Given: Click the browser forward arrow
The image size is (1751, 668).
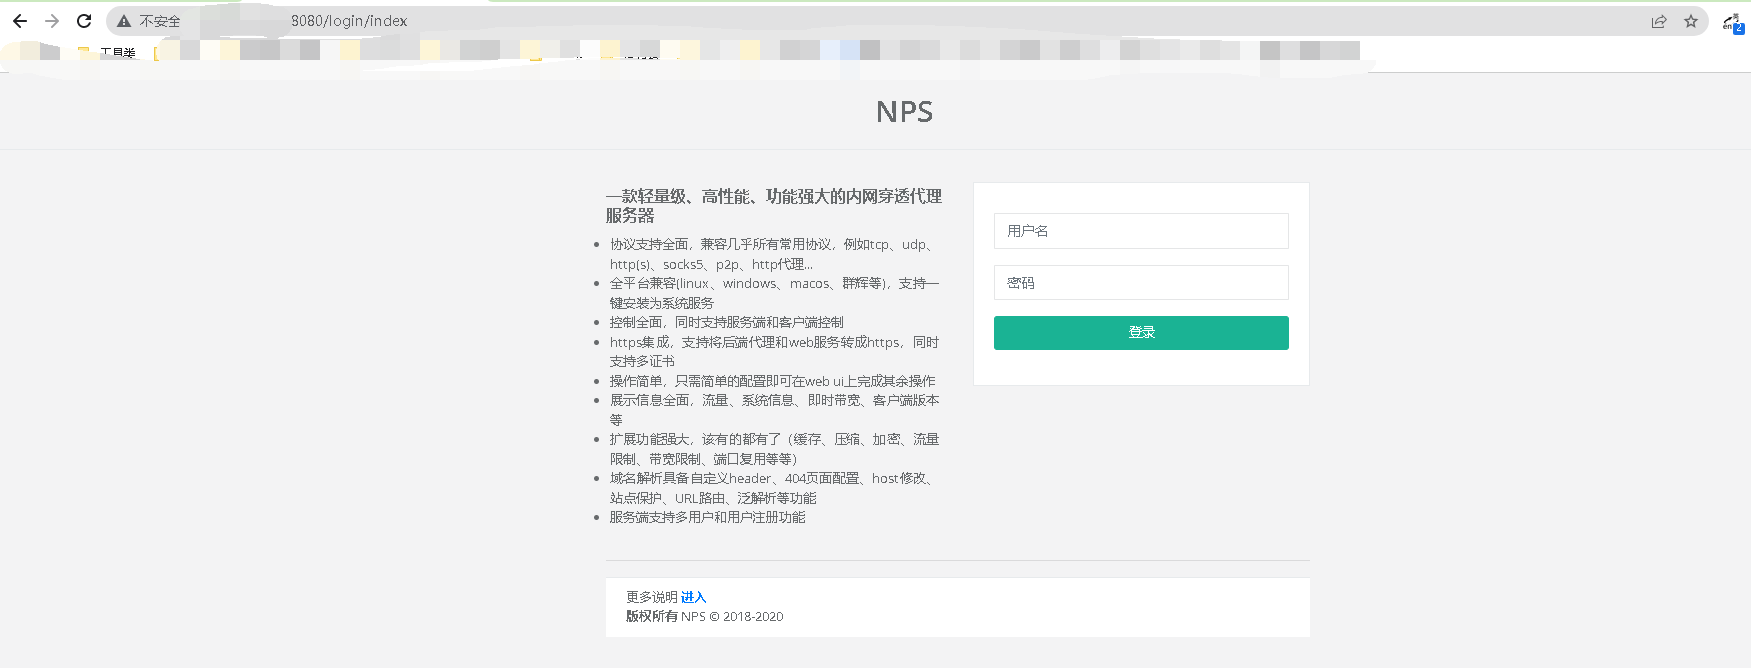Looking at the screenshot, I should [x=52, y=21].
